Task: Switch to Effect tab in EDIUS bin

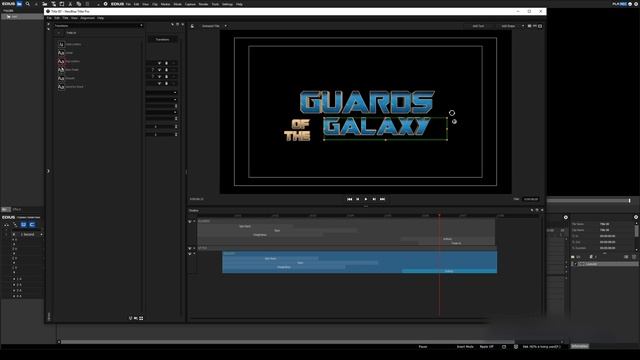Action: 17,209
